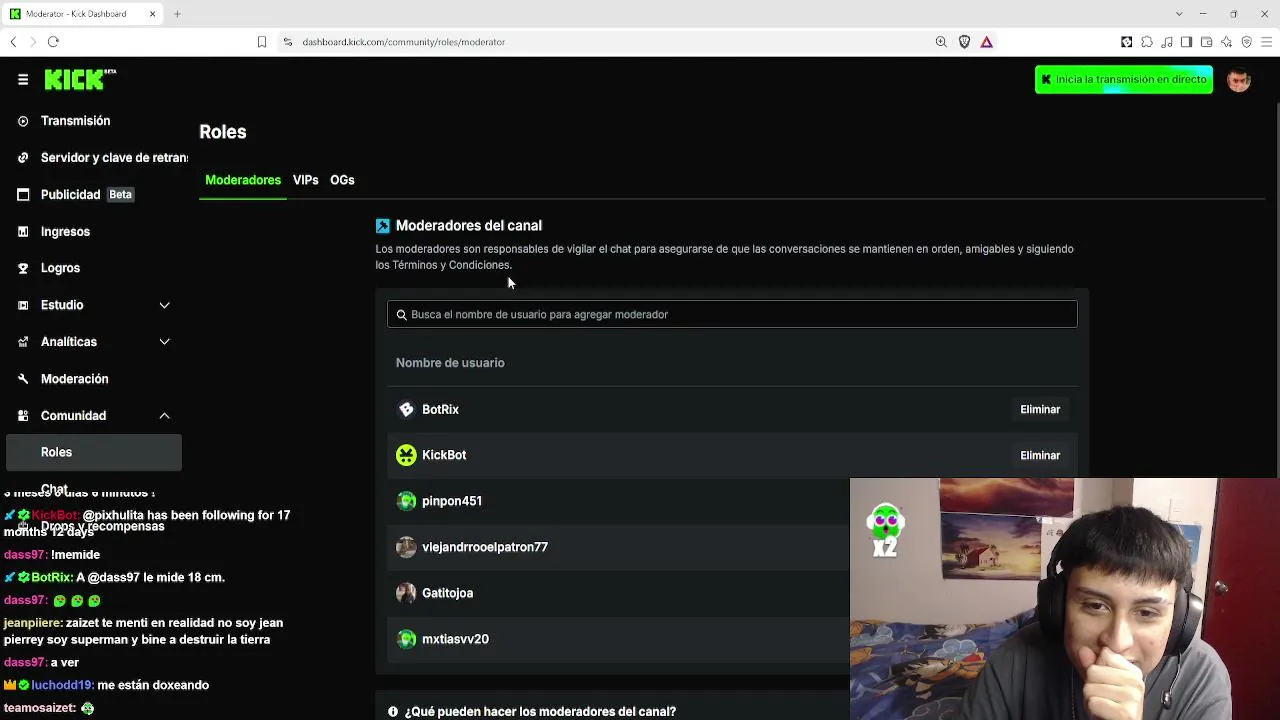Switch to the OGs tab
1280x720 pixels.
(342, 180)
